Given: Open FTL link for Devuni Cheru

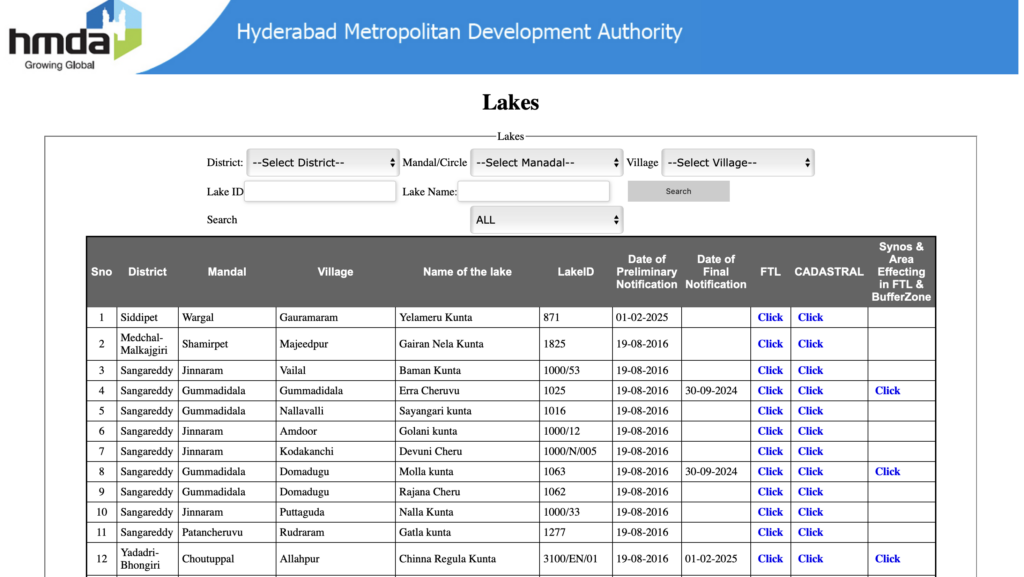Looking at the screenshot, I should [770, 451].
